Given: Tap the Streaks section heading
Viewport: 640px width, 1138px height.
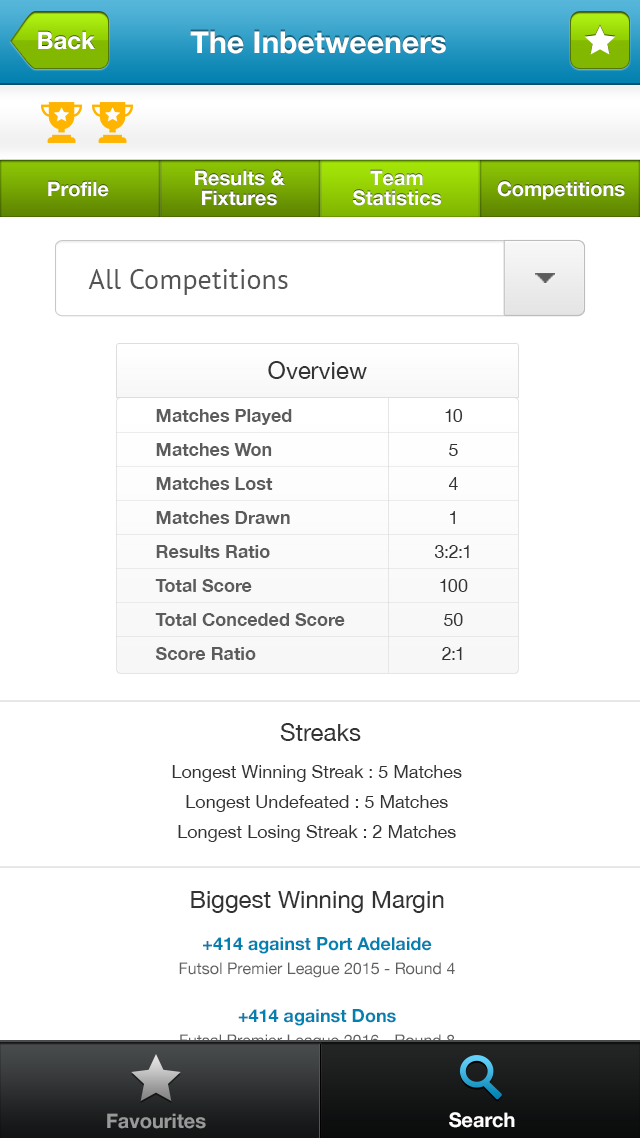Looking at the screenshot, I should click(320, 732).
